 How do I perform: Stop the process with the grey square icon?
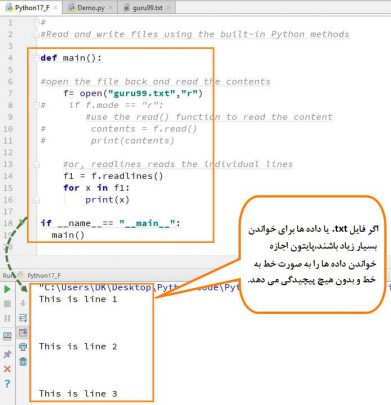[7, 303]
